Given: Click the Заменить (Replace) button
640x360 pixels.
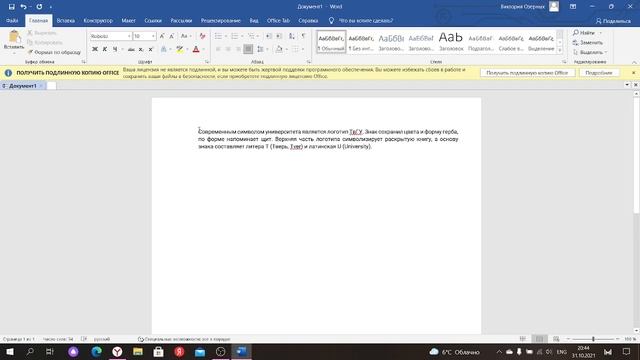Looking at the screenshot, I should tap(588, 42).
